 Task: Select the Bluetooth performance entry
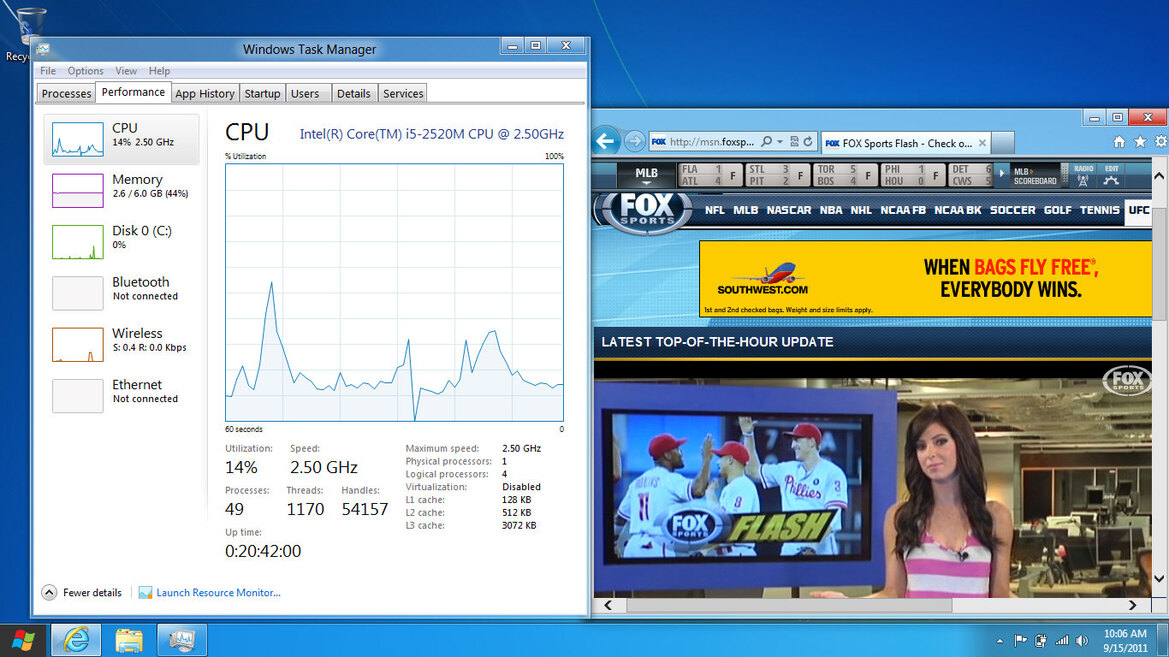[x=122, y=293]
